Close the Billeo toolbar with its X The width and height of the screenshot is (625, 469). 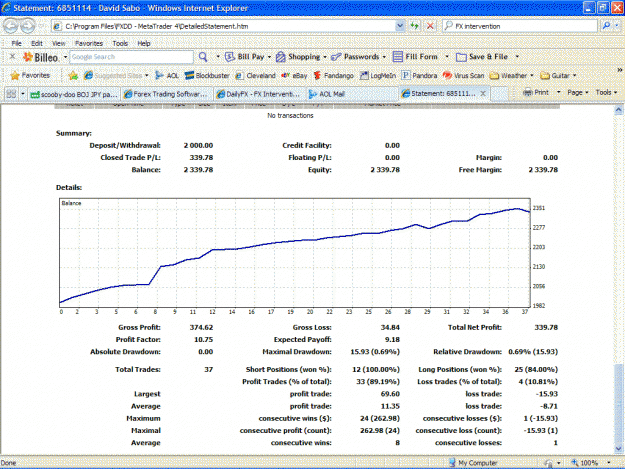(12, 57)
